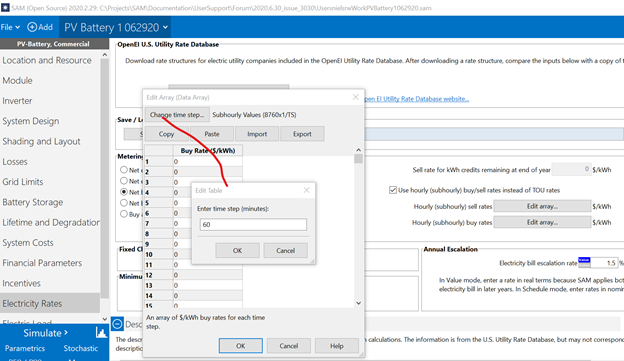
Task: Close the Edit Table dialog
Action: (306, 190)
